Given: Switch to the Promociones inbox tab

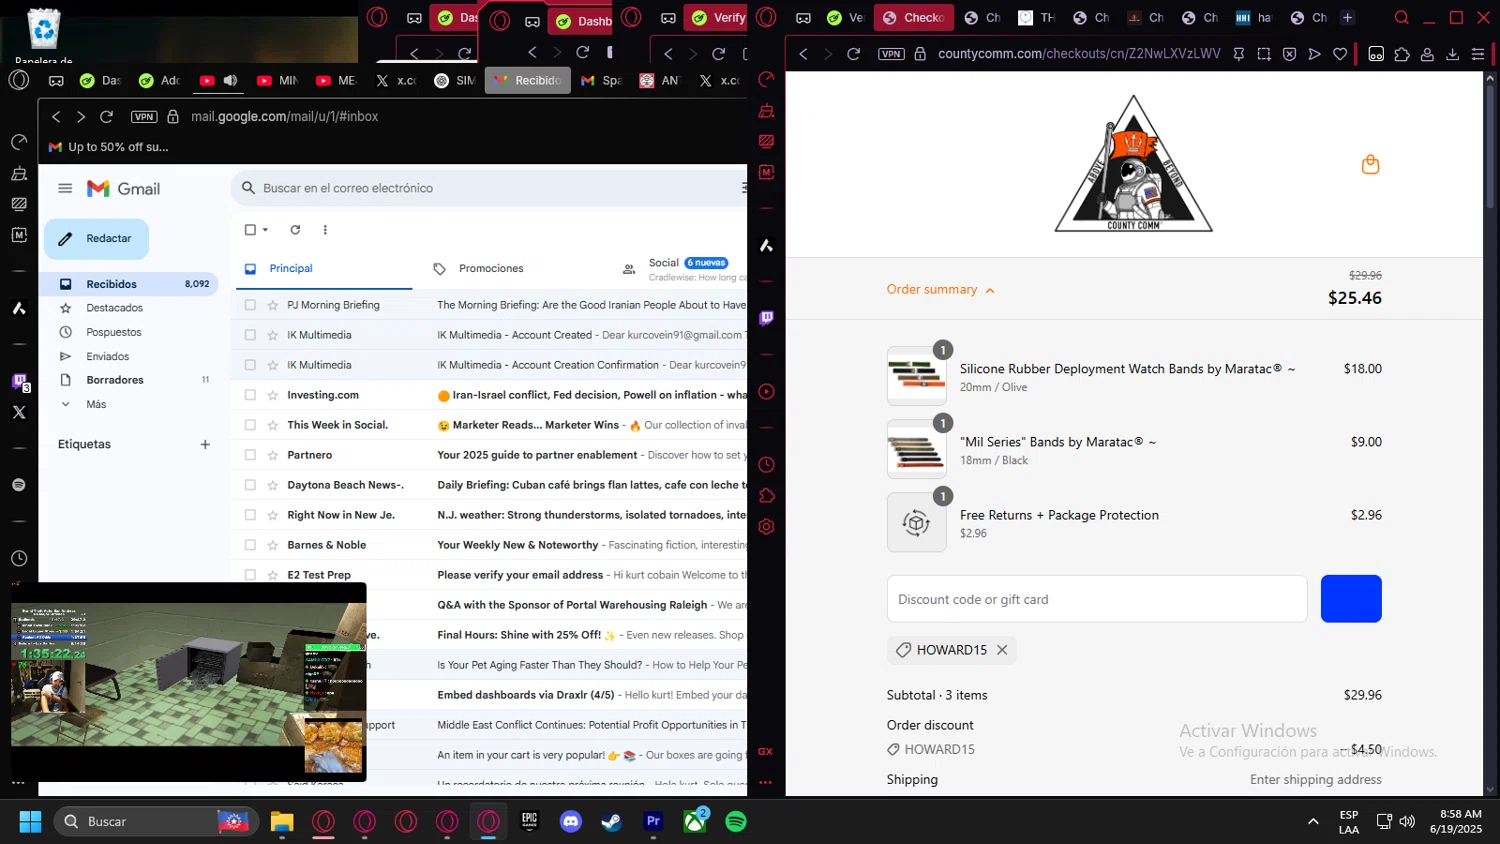Looking at the screenshot, I should [490, 269].
